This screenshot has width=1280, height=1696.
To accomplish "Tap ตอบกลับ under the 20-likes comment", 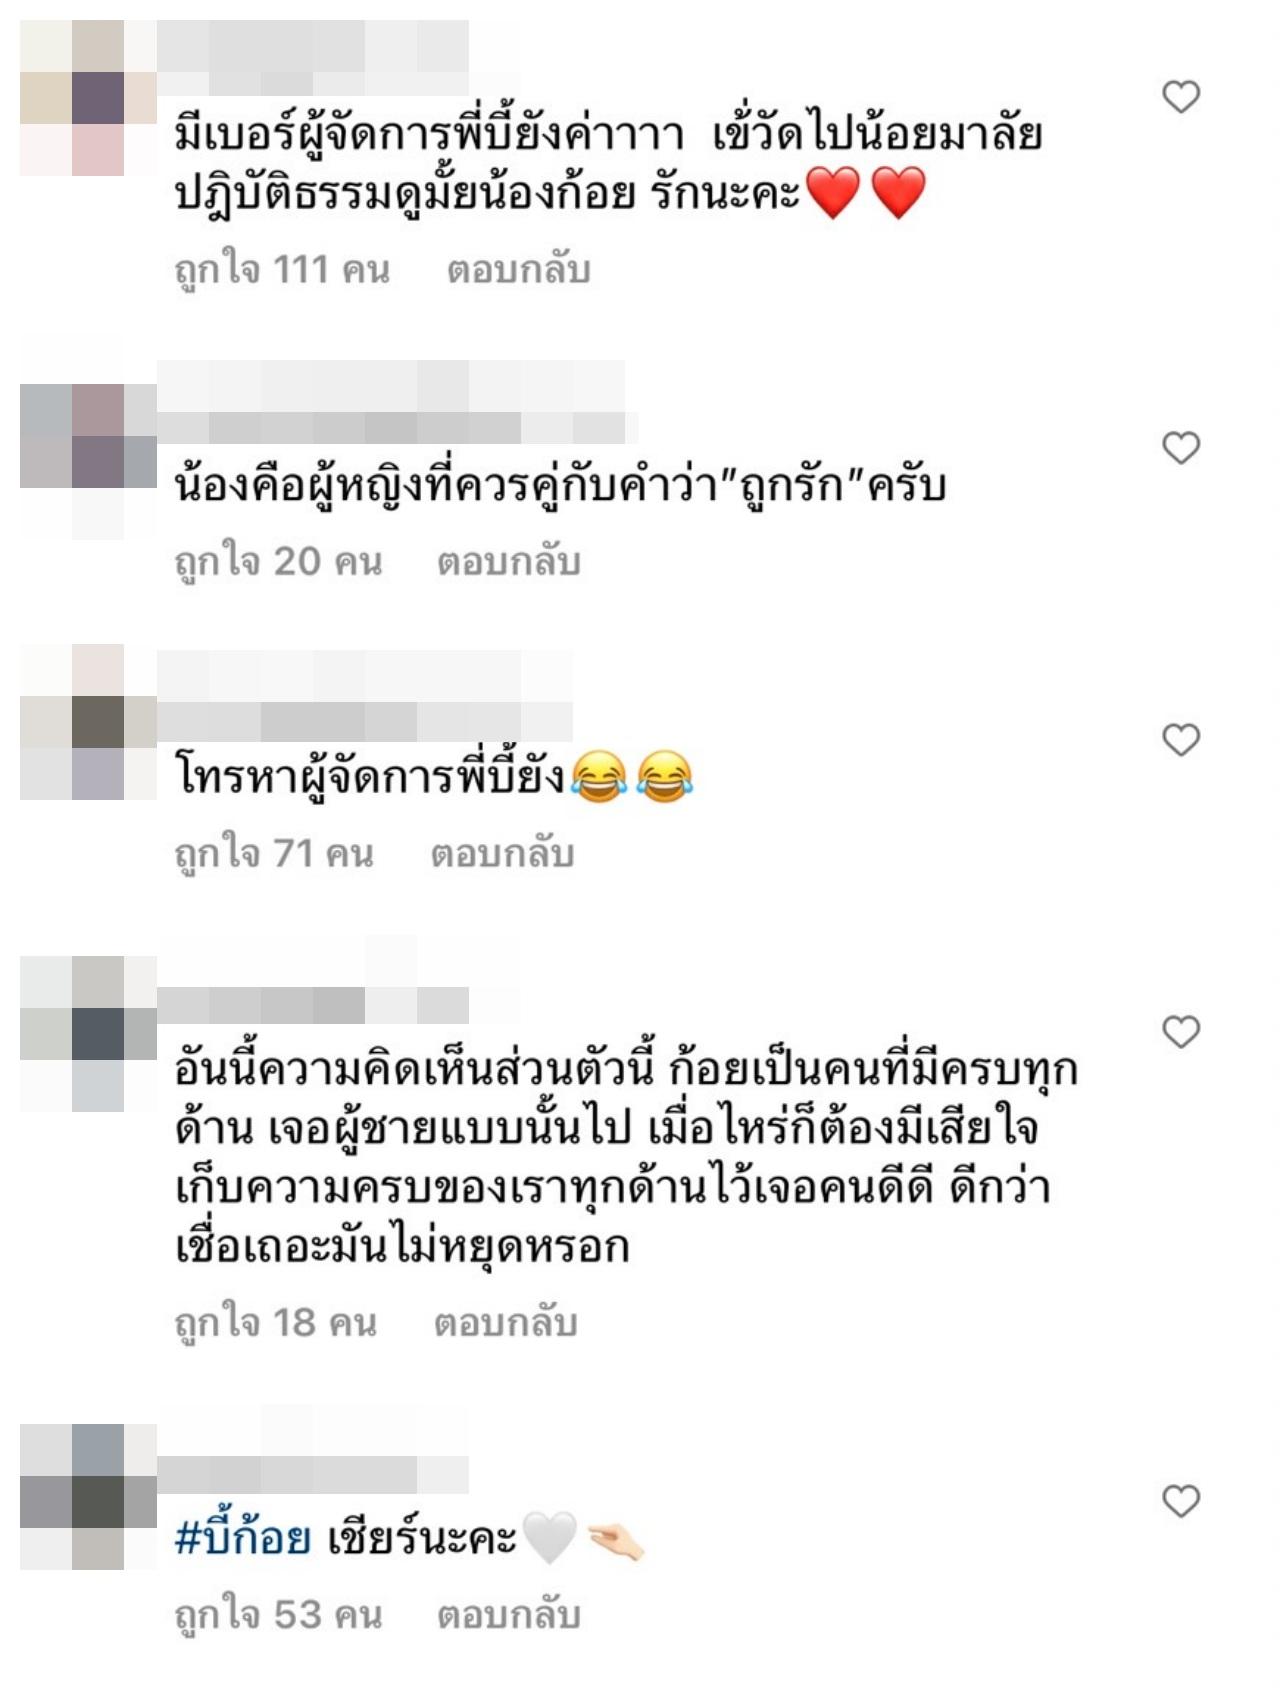I will pos(508,562).
